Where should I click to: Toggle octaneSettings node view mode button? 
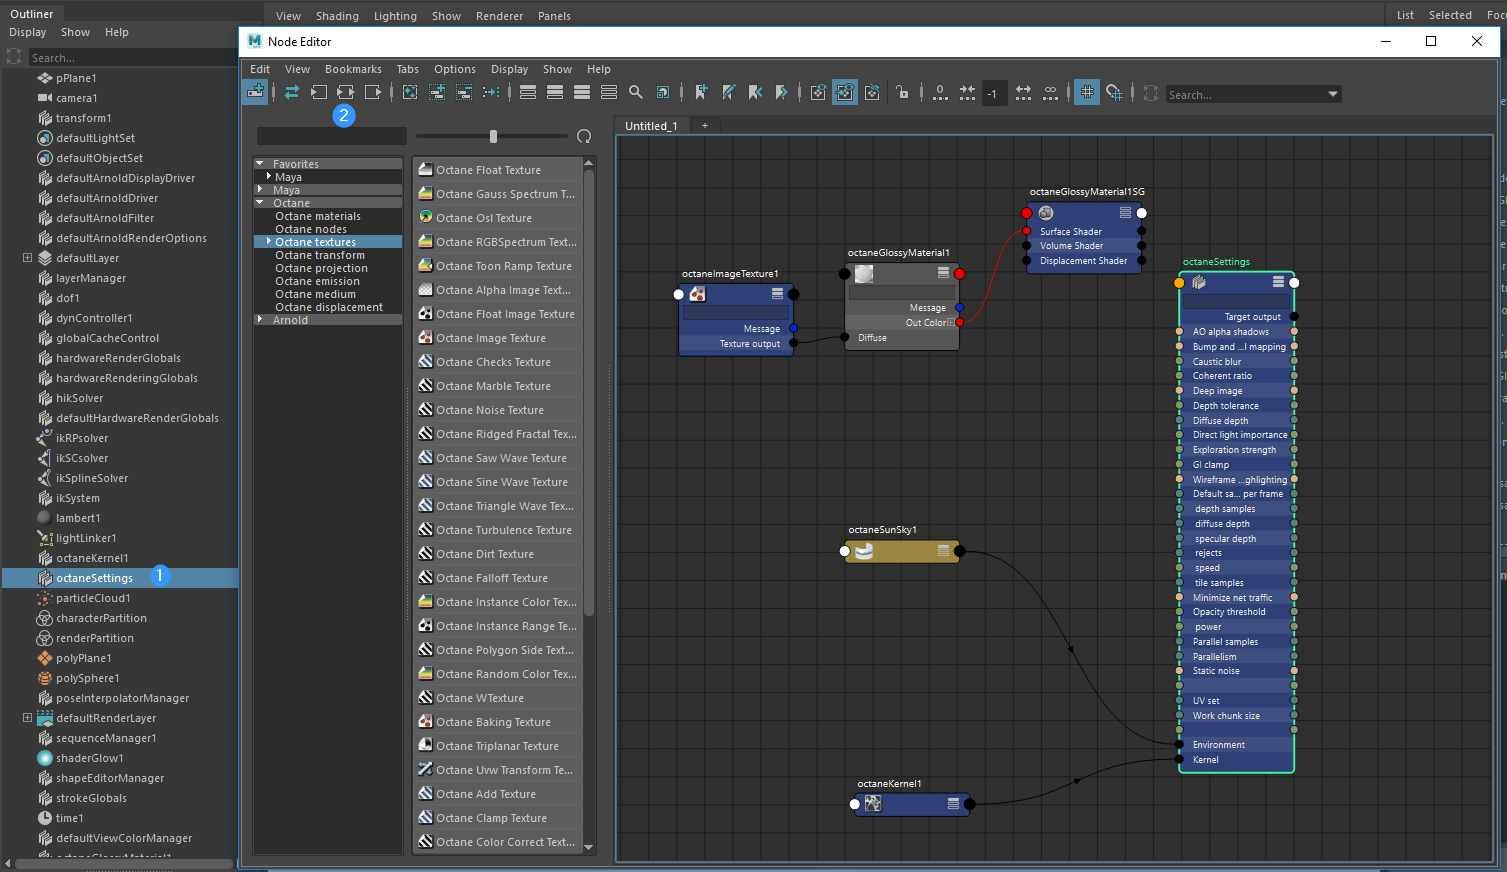coord(1278,282)
